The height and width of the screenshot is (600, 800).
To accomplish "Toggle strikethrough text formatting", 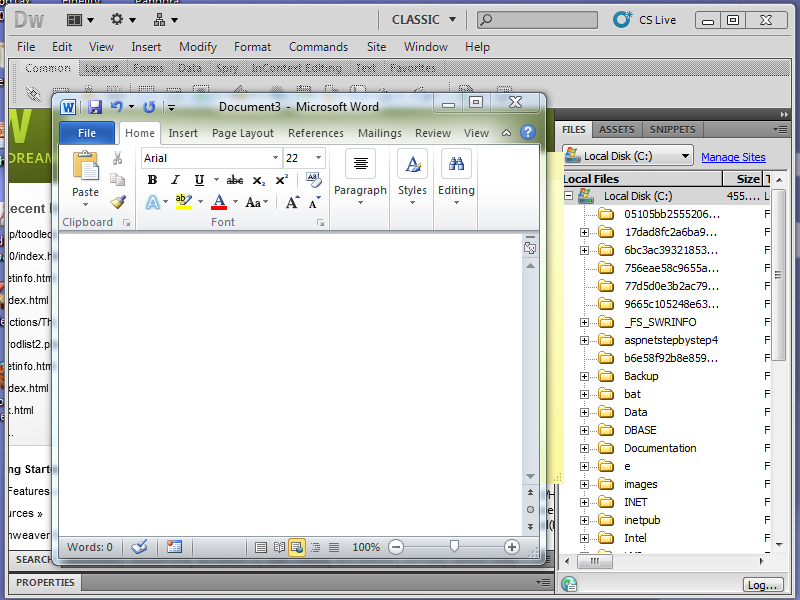I will (235, 180).
